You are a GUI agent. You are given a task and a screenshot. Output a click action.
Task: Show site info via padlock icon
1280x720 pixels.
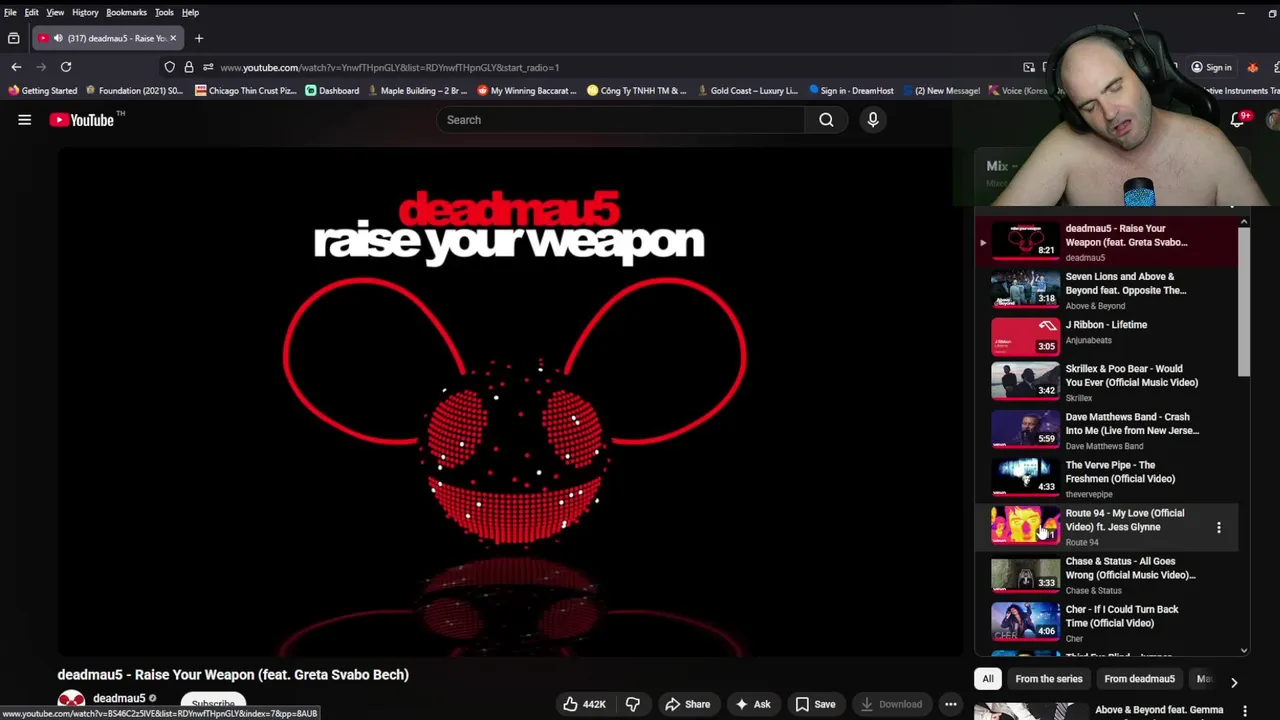click(188, 67)
